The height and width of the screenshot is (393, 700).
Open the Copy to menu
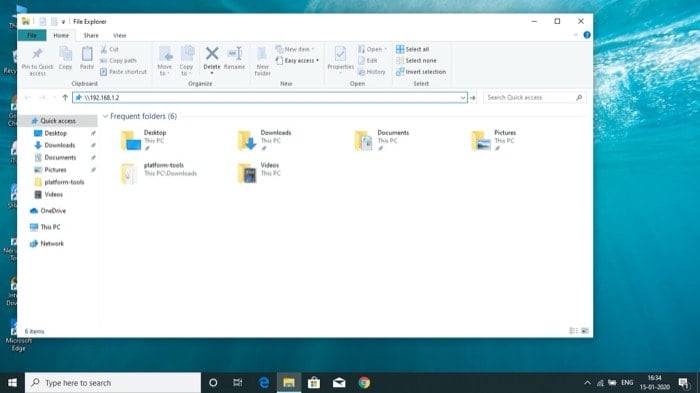click(187, 60)
